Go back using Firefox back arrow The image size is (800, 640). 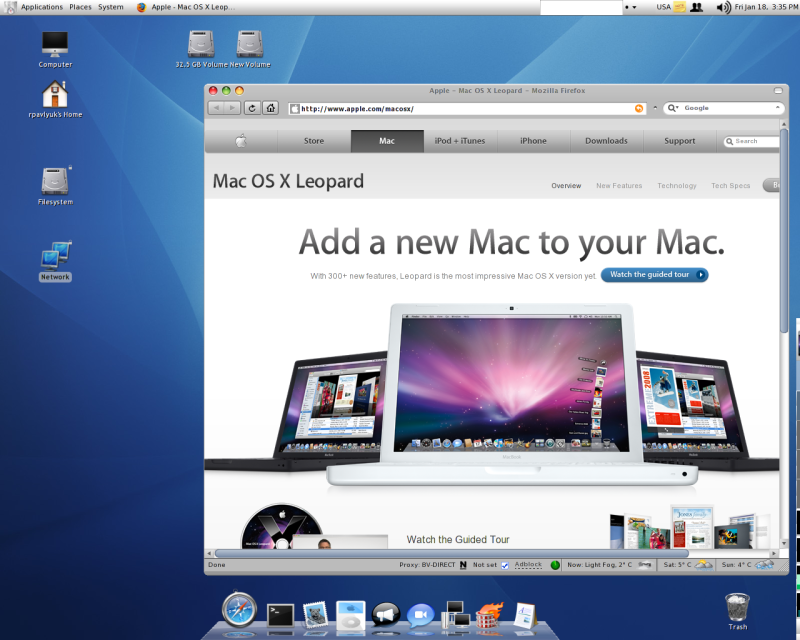[216, 108]
